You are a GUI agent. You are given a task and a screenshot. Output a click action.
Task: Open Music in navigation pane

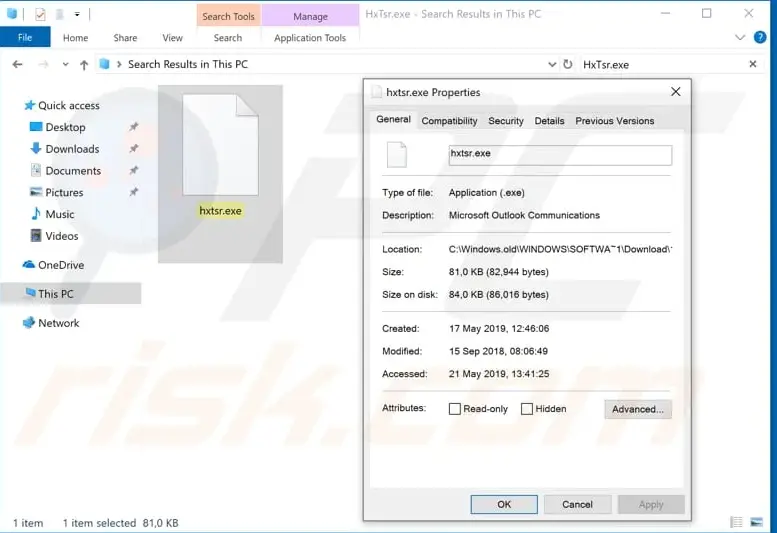(59, 214)
